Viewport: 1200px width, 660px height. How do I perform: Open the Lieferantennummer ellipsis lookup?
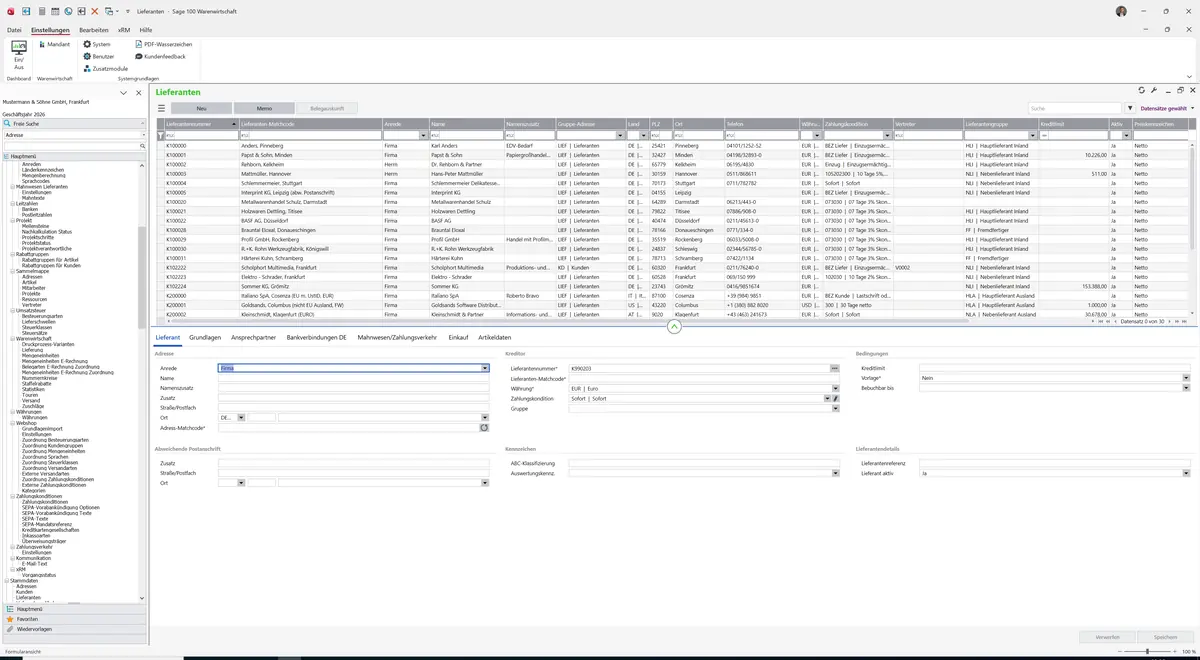[x=834, y=368]
